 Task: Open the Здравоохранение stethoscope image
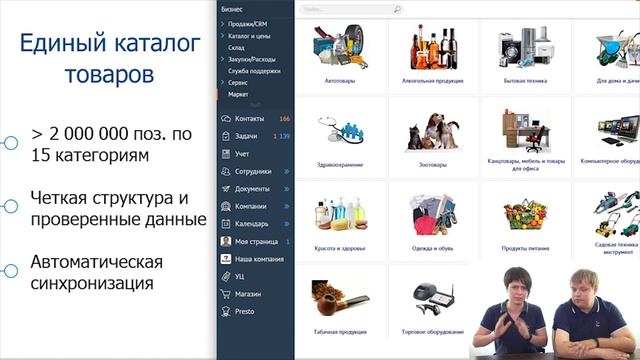(x=340, y=130)
